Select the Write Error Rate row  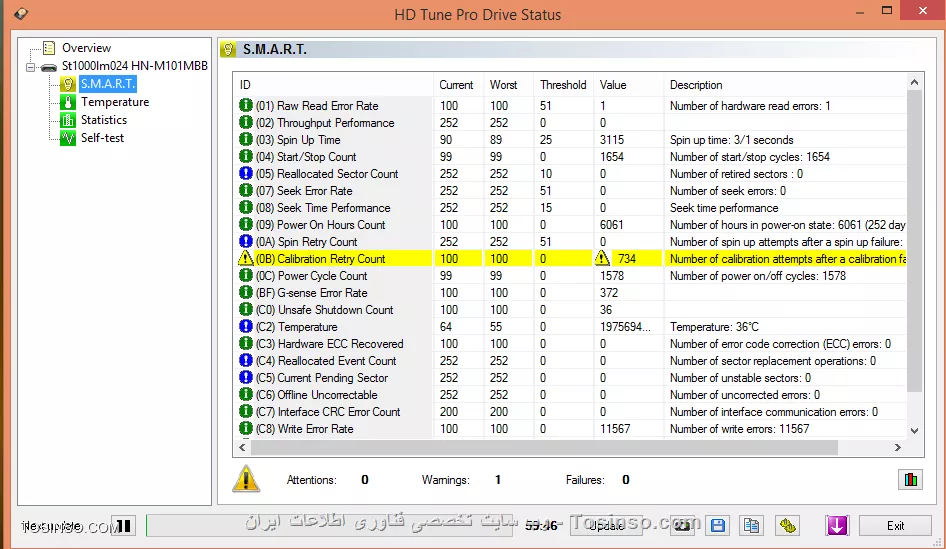tap(570, 429)
